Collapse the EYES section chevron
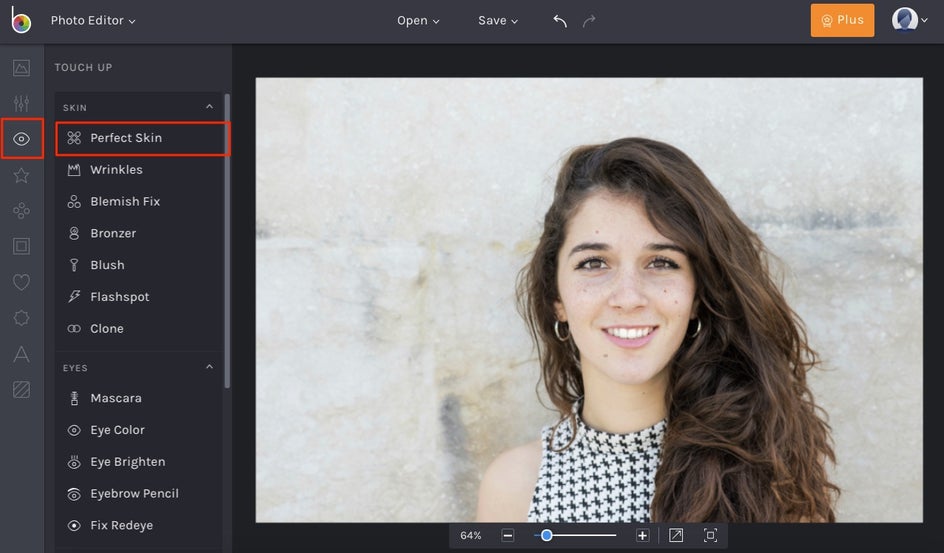Screen dimensions: 944x553 point(210,367)
